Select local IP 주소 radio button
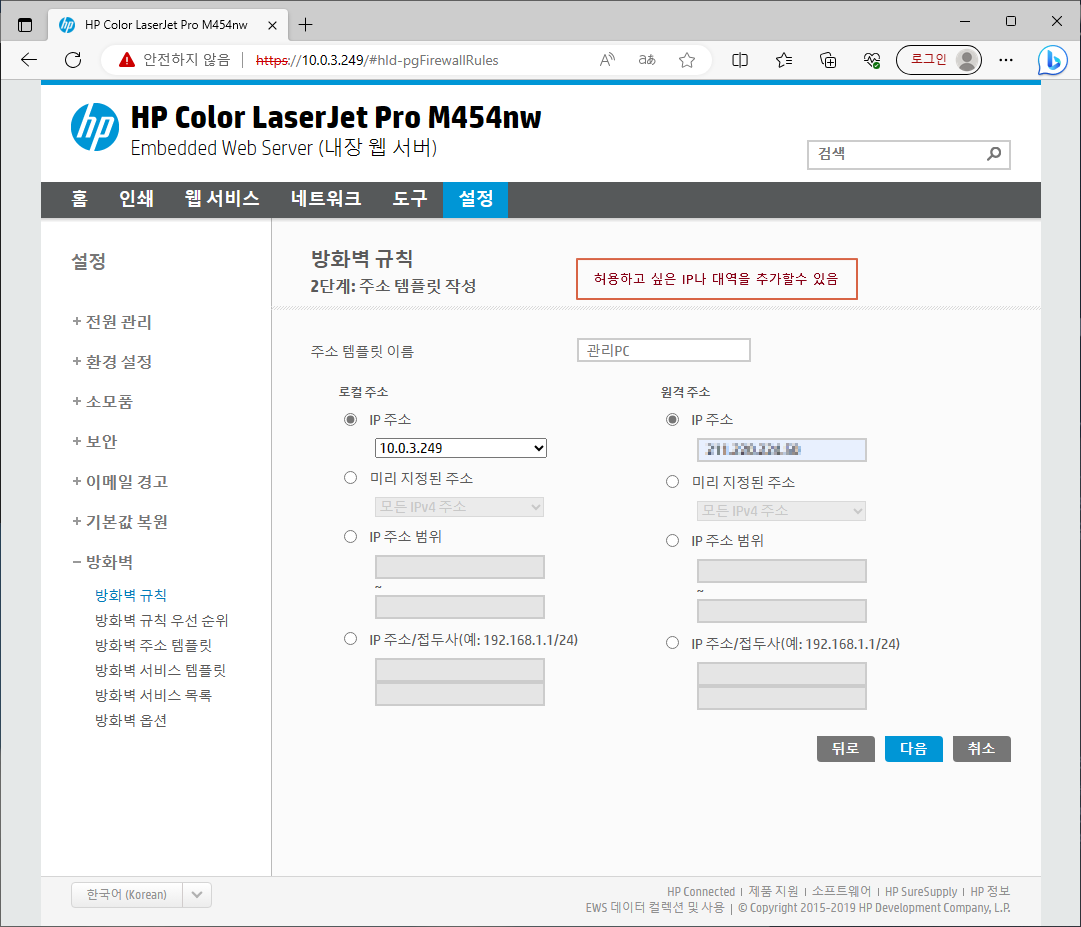This screenshot has height=927, width=1081. [x=350, y=419]
